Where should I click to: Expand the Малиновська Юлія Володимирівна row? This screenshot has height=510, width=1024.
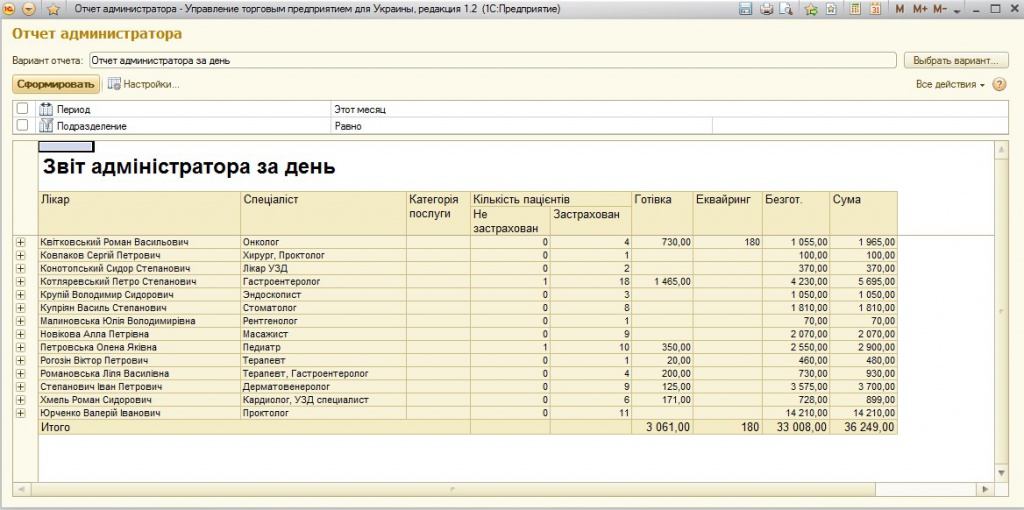coord(20,321)
